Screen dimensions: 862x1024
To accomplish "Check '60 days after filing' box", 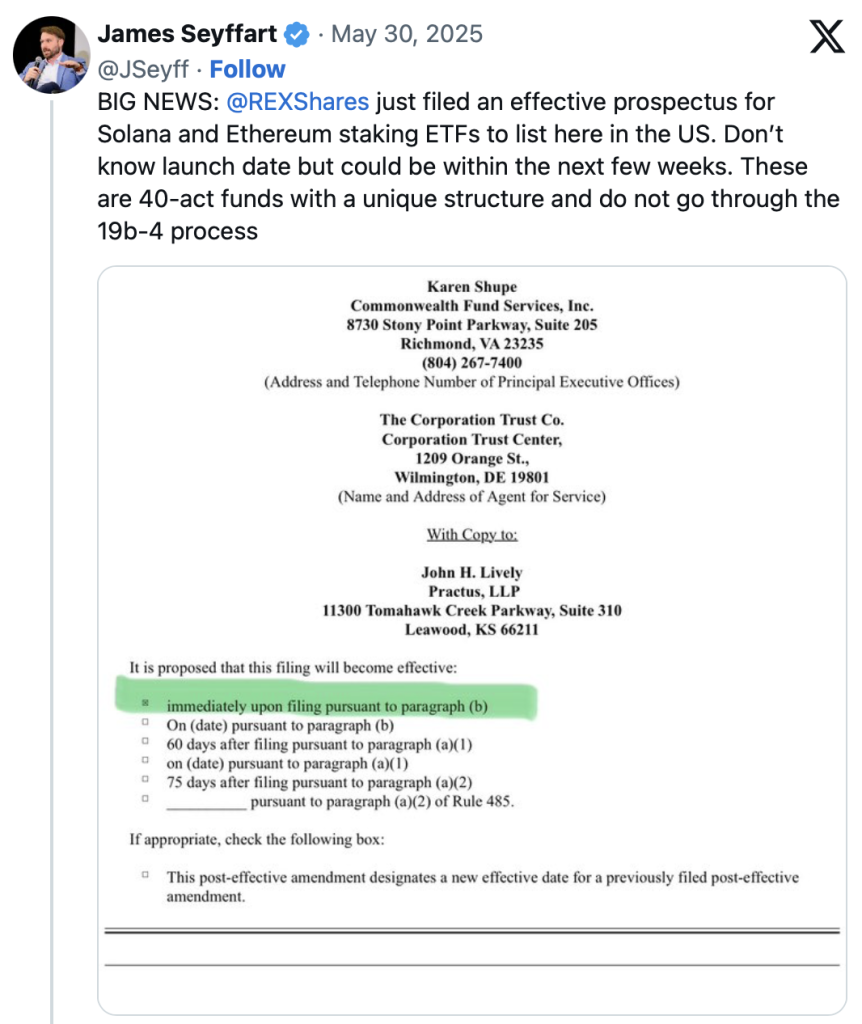I will click(146, 741).
